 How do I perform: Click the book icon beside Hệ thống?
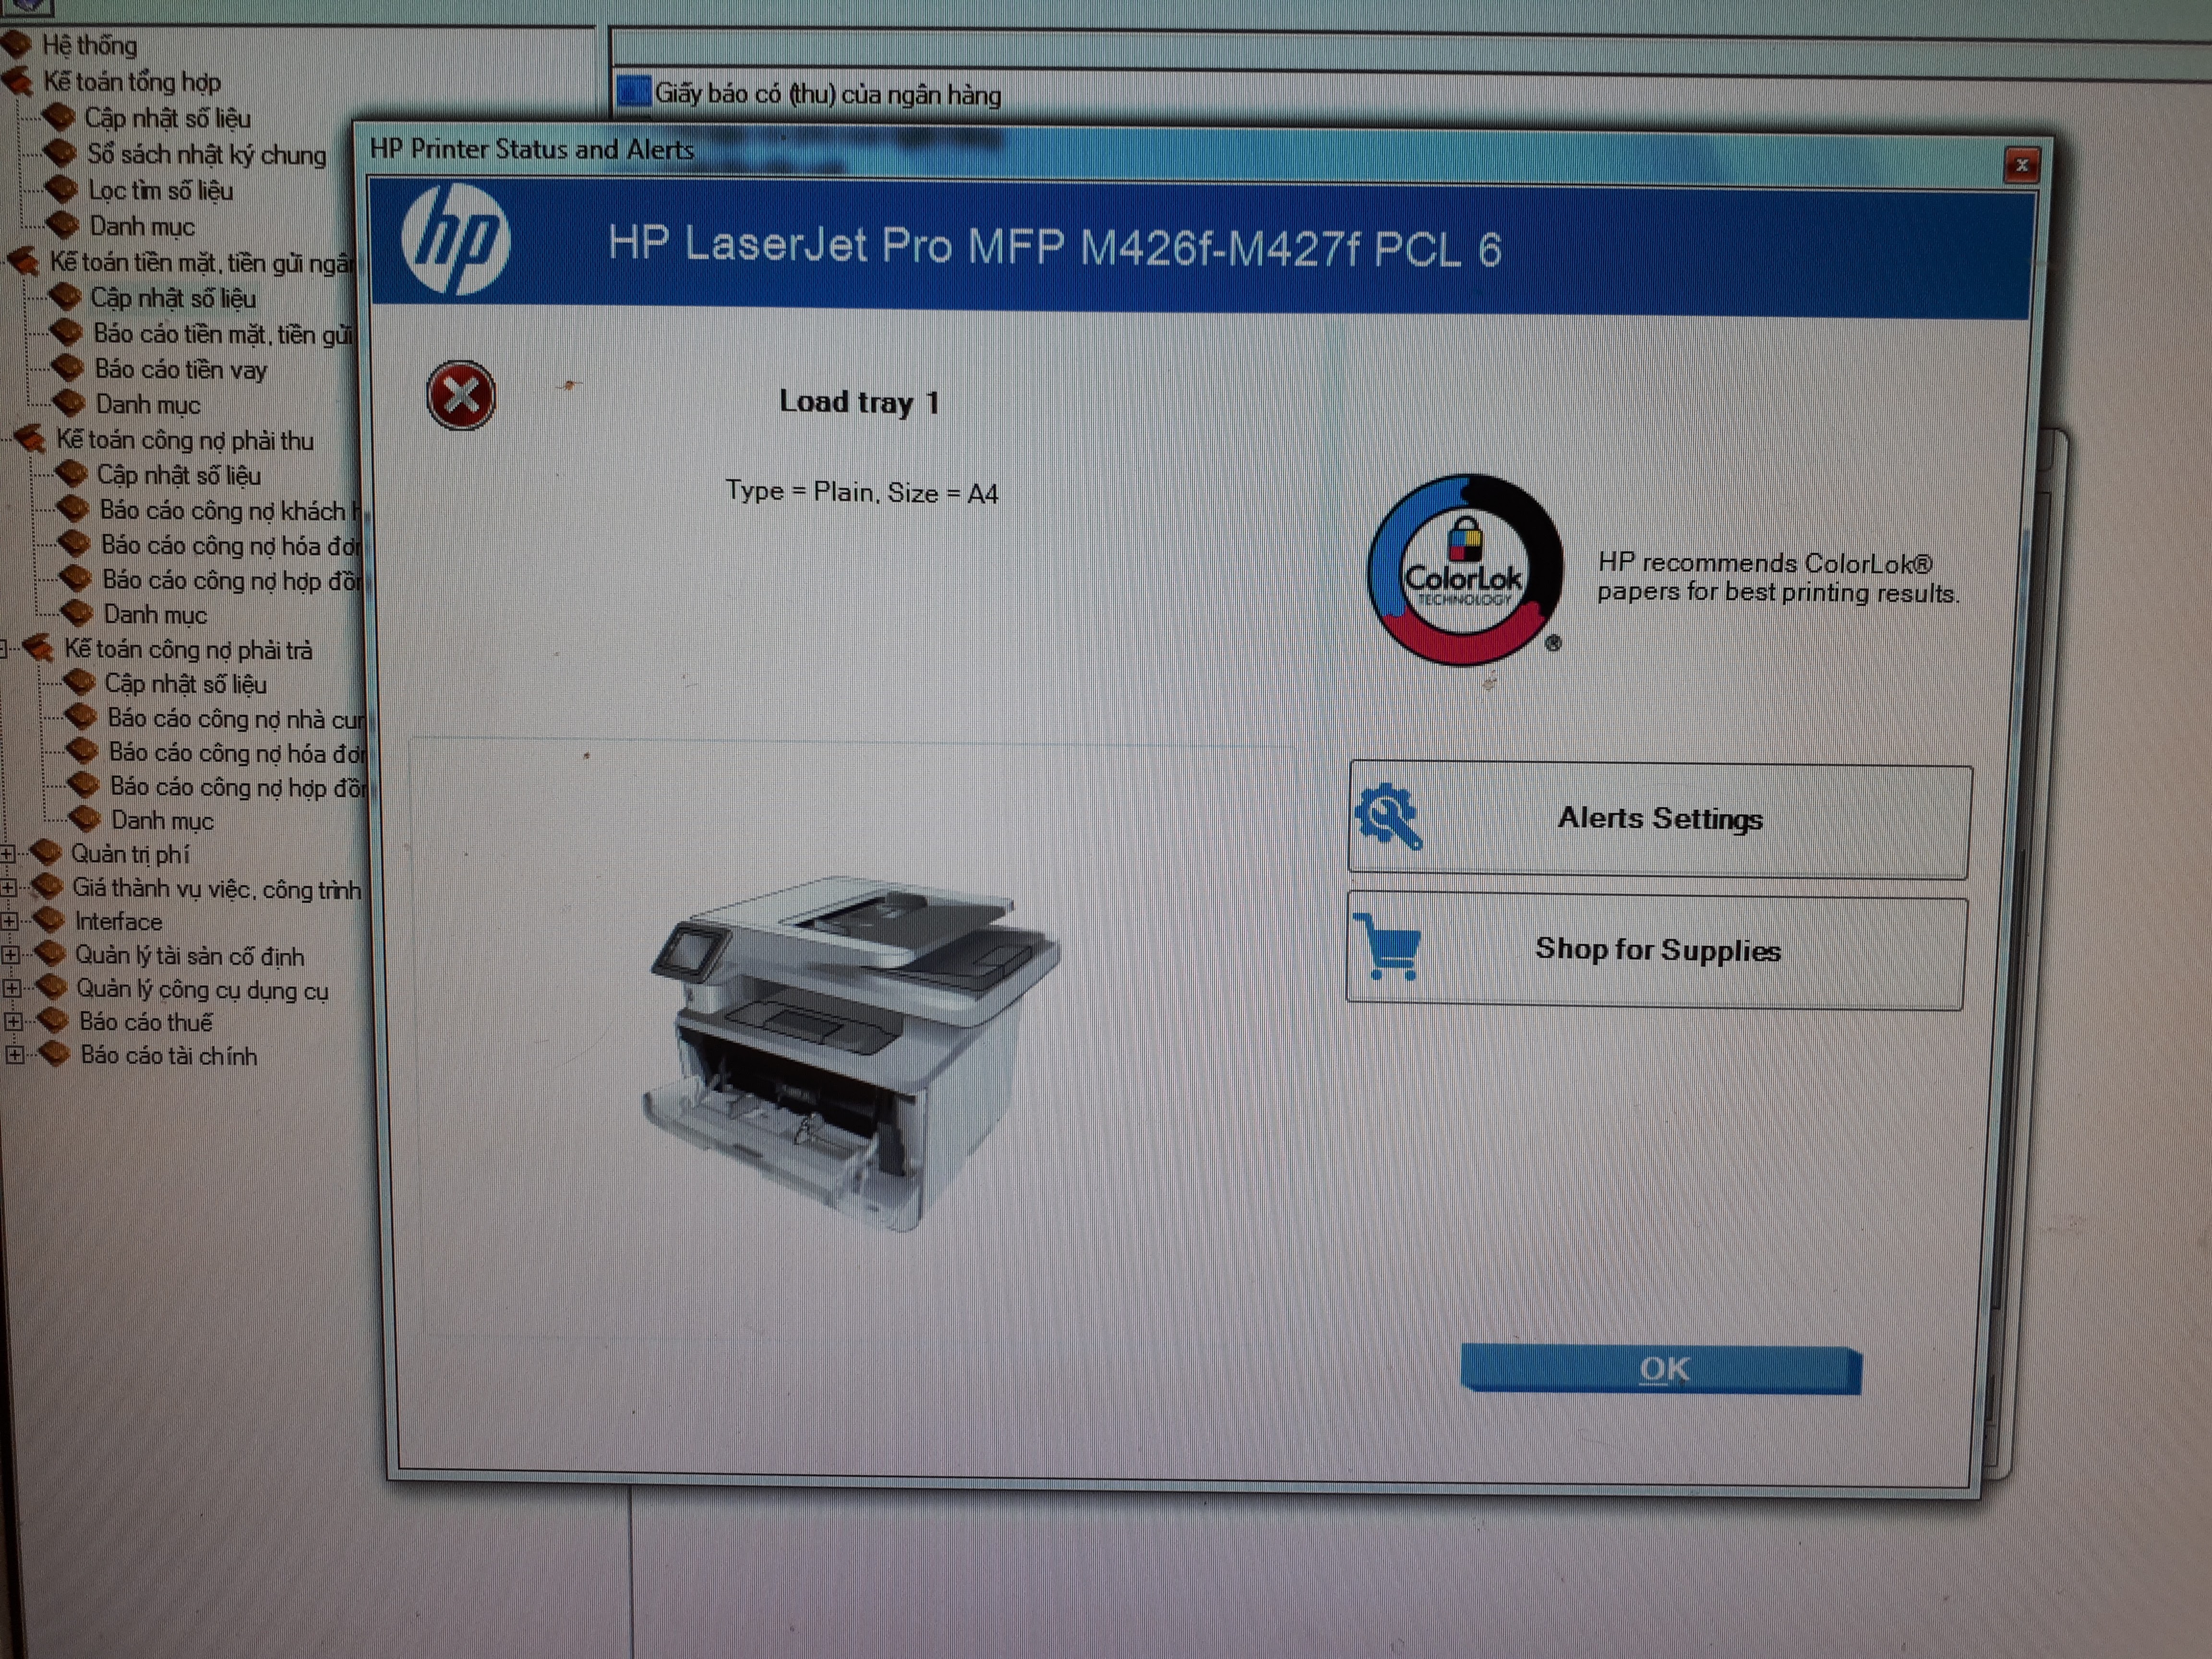pyautogui.click(x=16, y=45)
